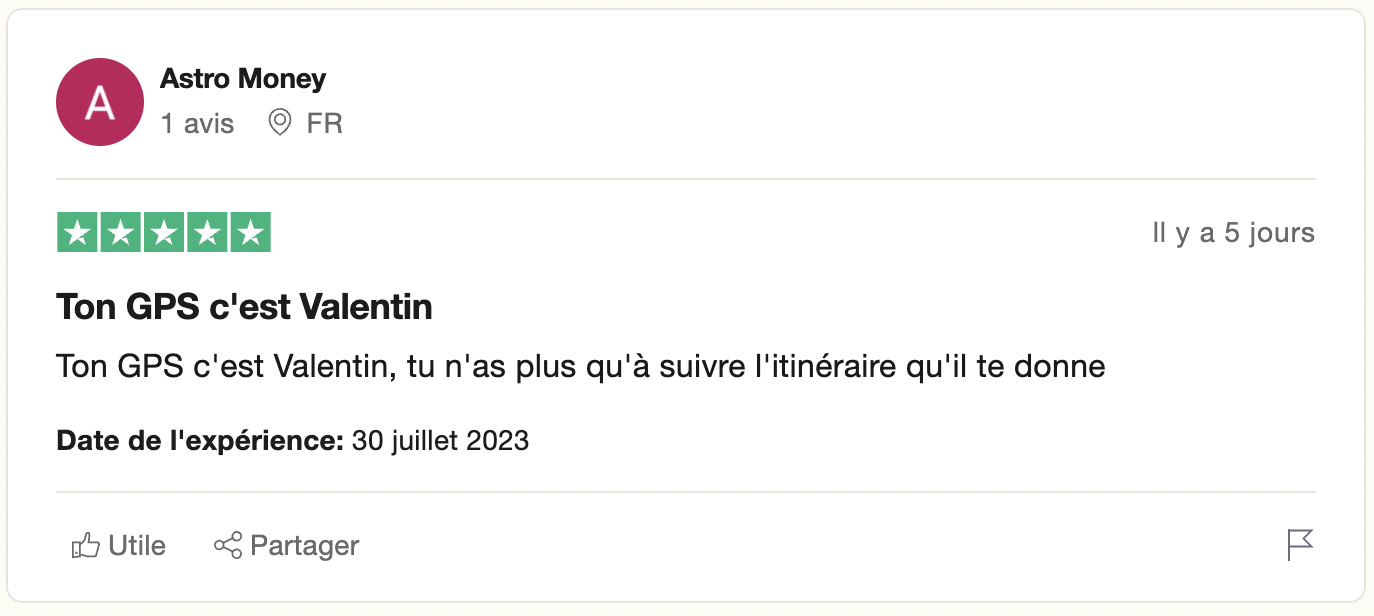Click the share icon beside Partager

(228, 546)
